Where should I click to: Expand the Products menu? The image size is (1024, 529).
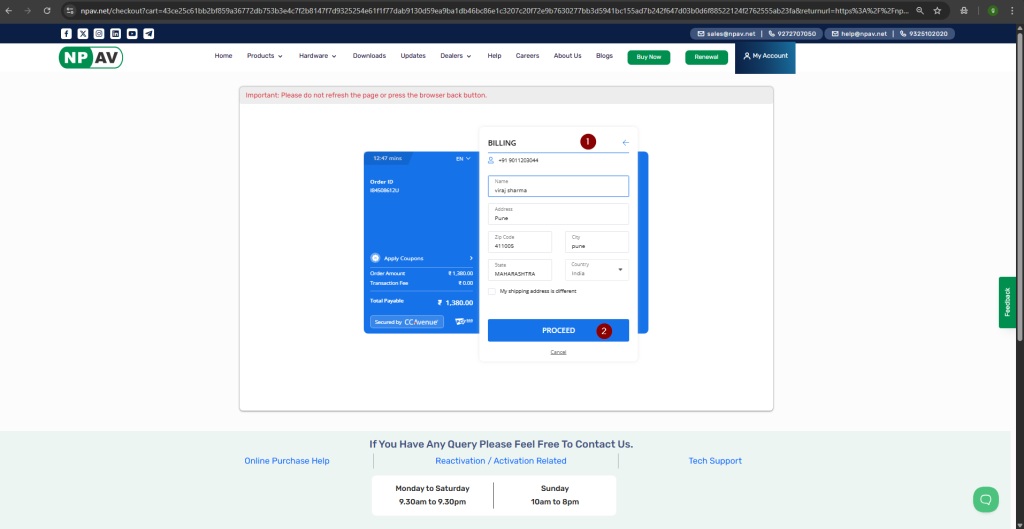(x=265, y=56)
